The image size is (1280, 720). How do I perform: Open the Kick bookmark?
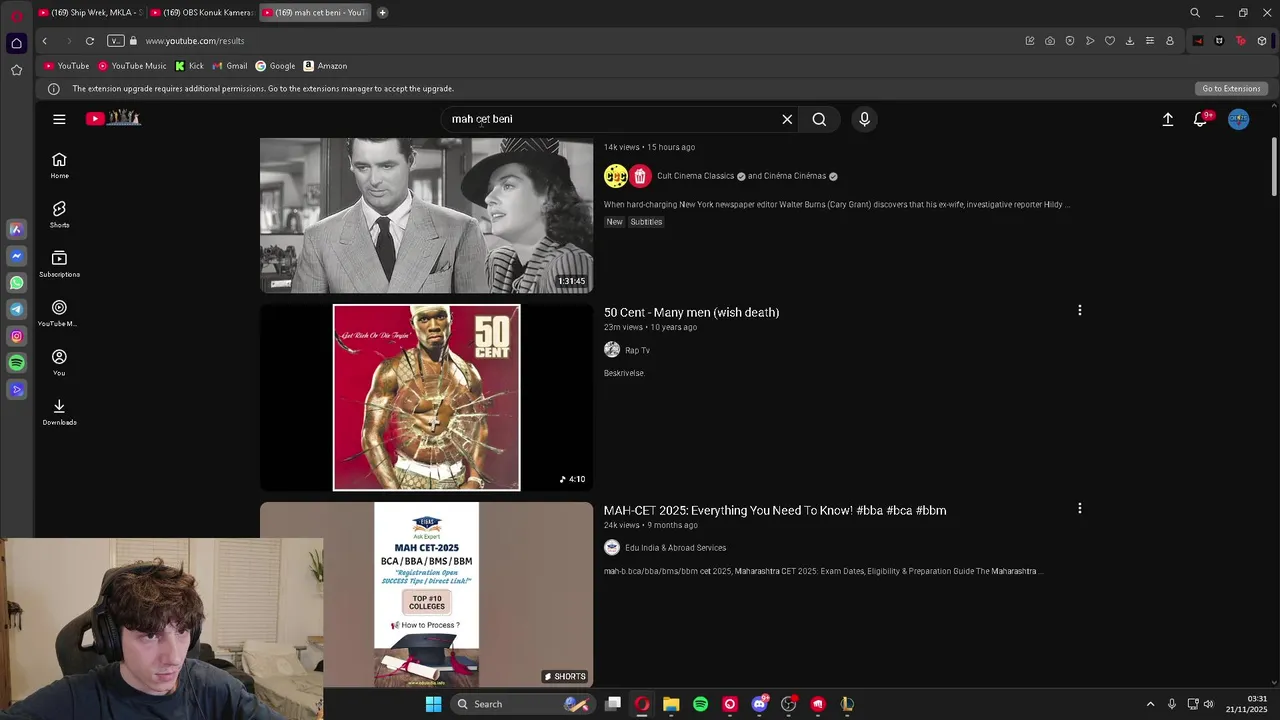point(189,66)
